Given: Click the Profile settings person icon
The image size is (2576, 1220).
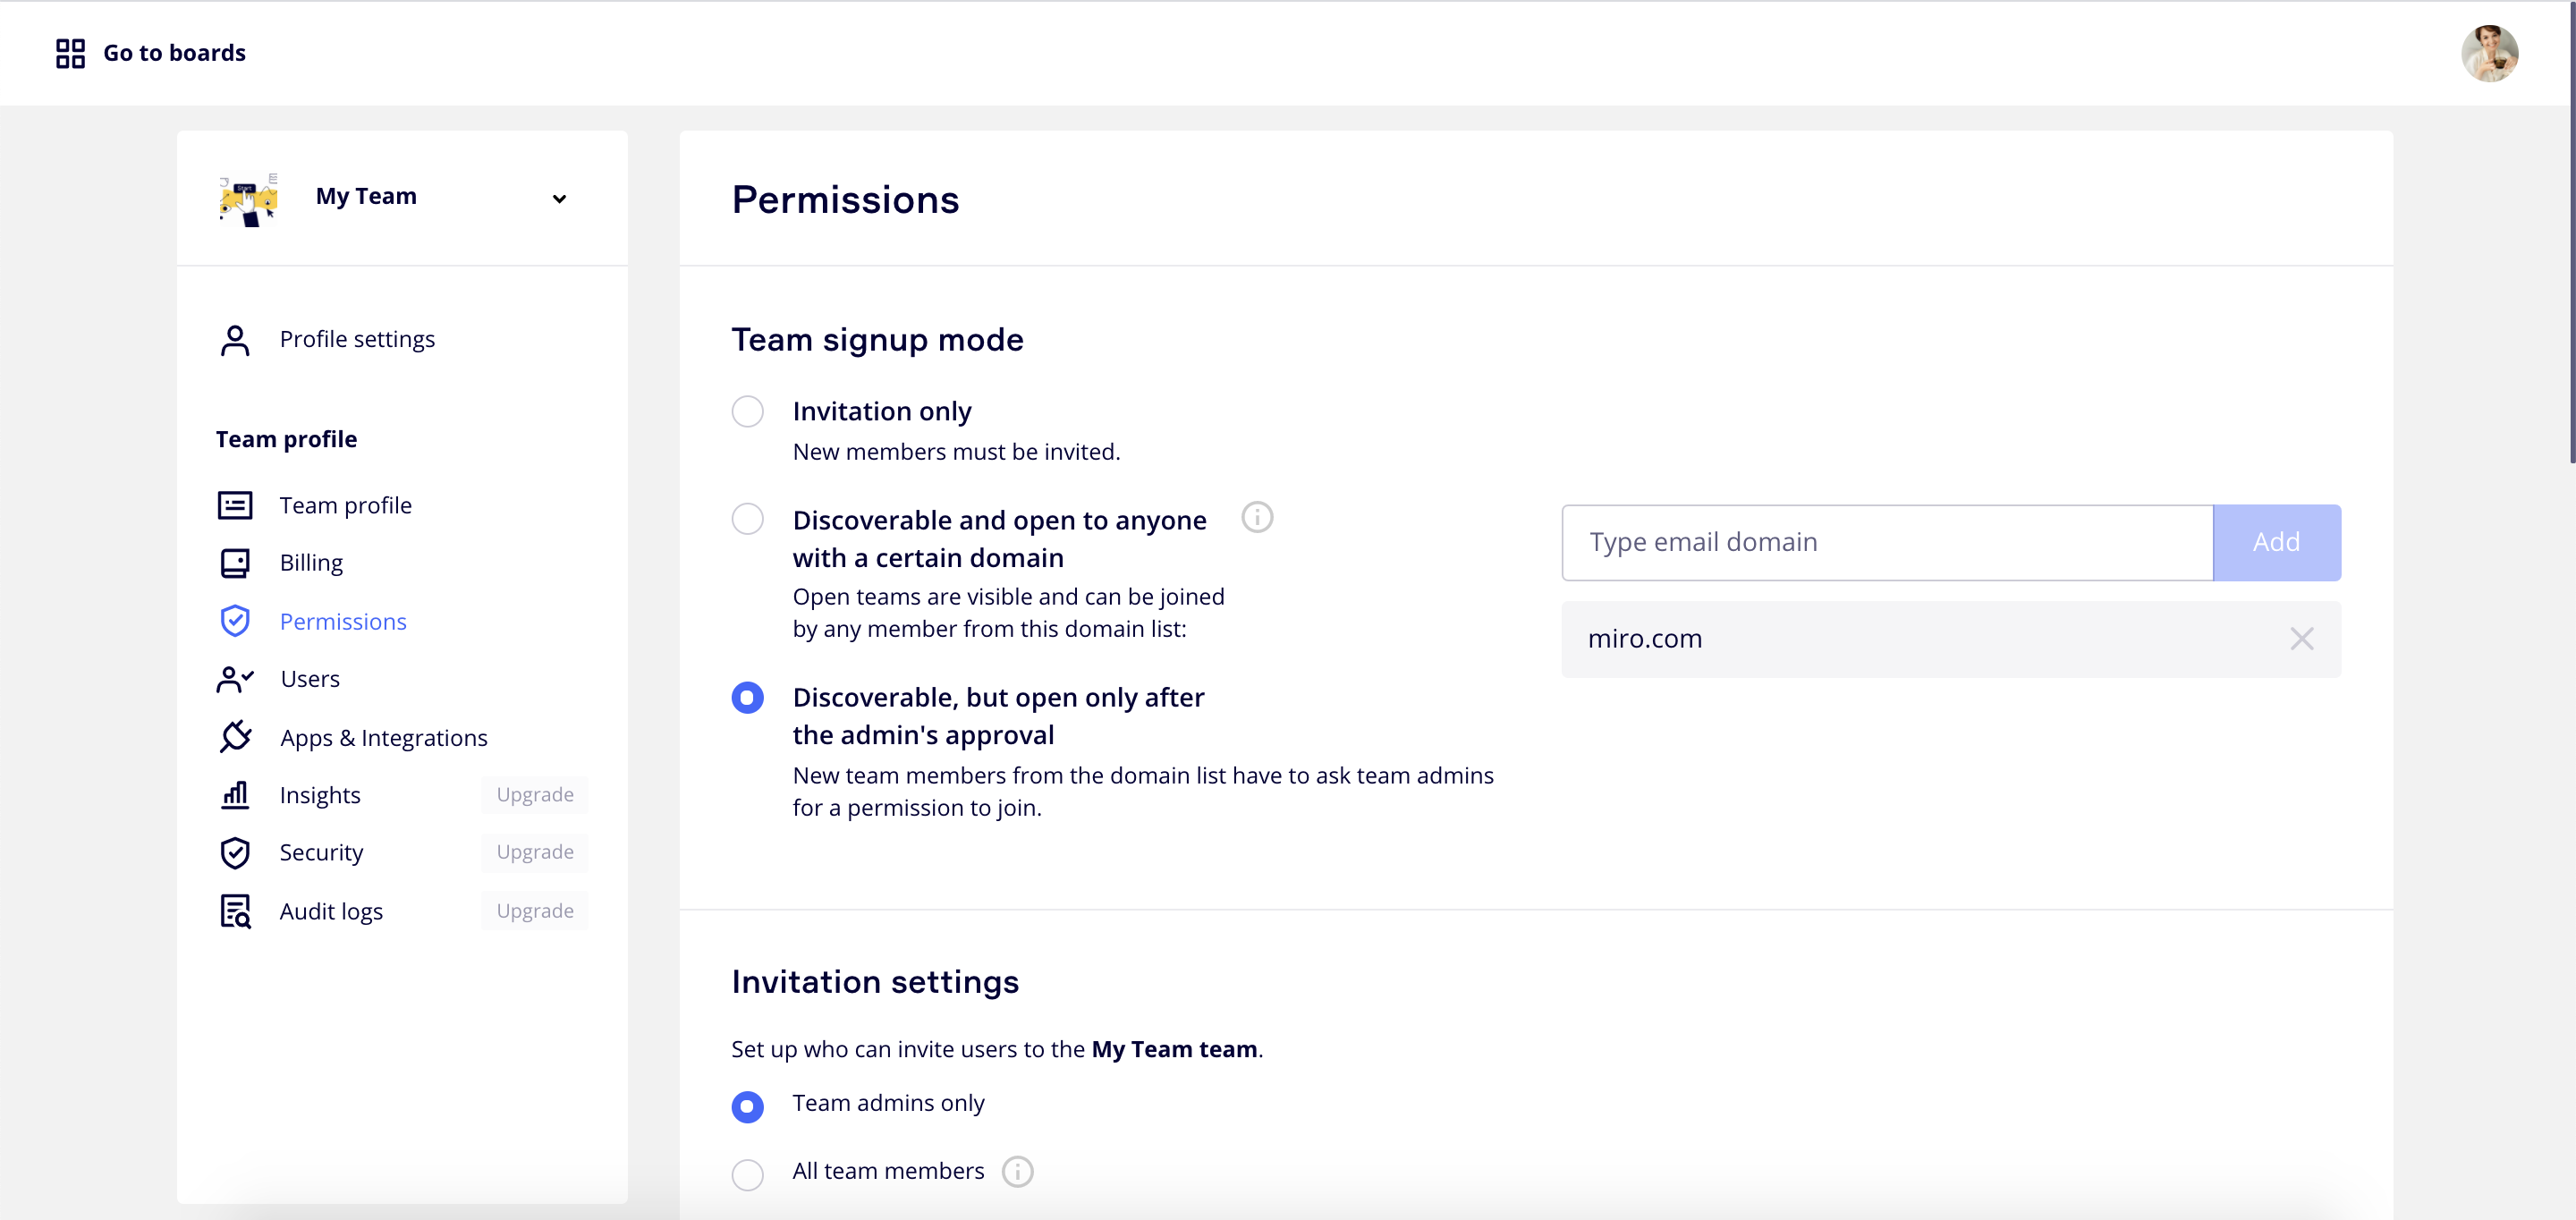Looking at the screenshot, I should point(235,340).
